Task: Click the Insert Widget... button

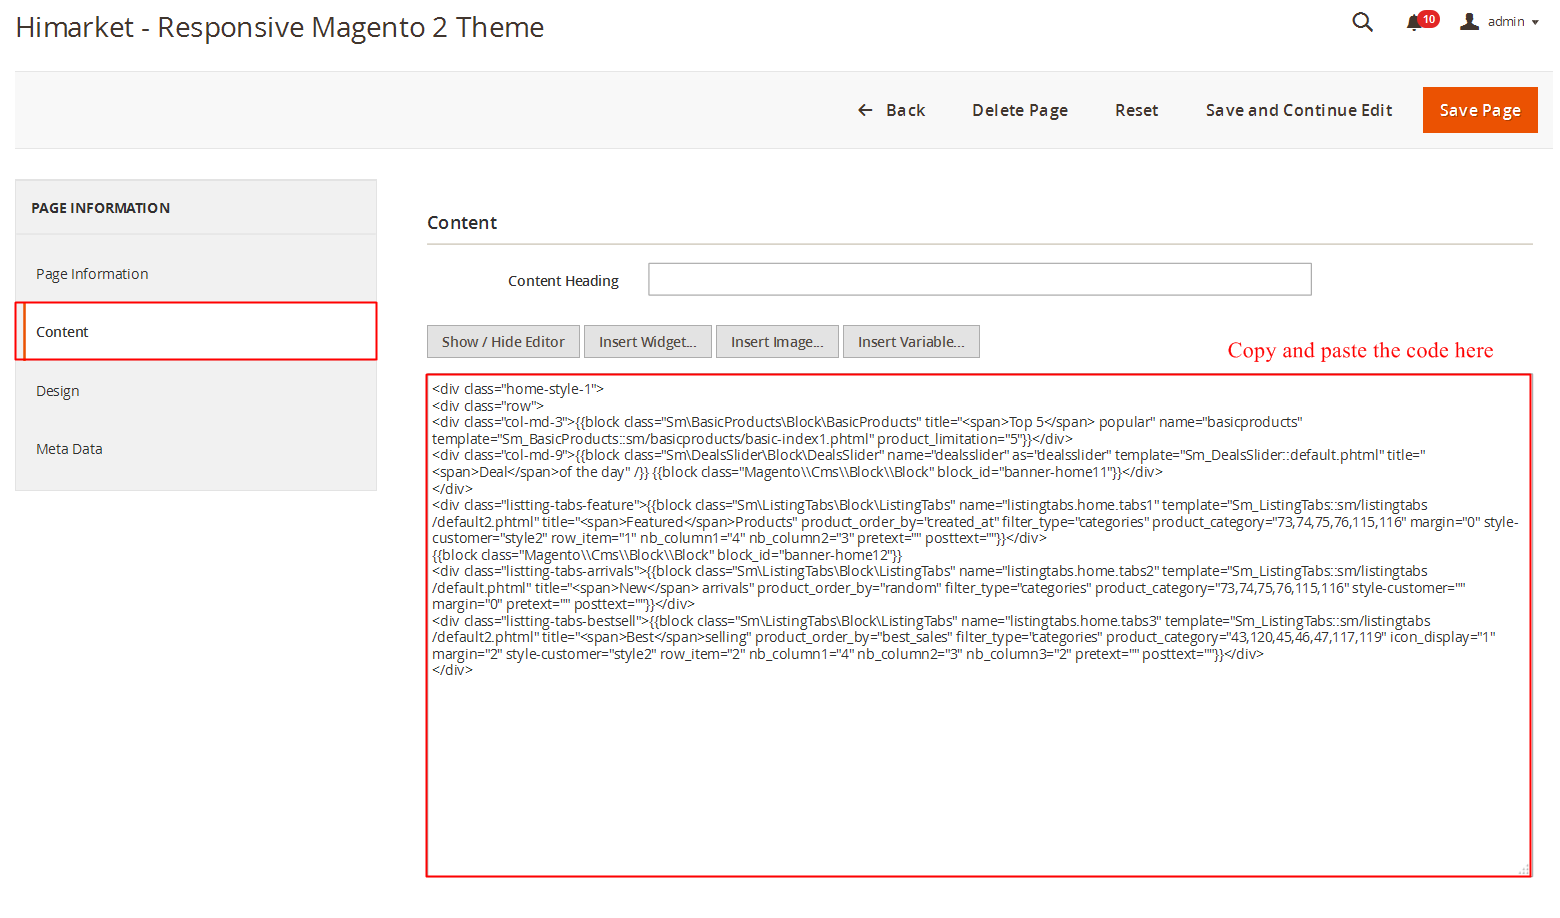Action: point(647,342)
